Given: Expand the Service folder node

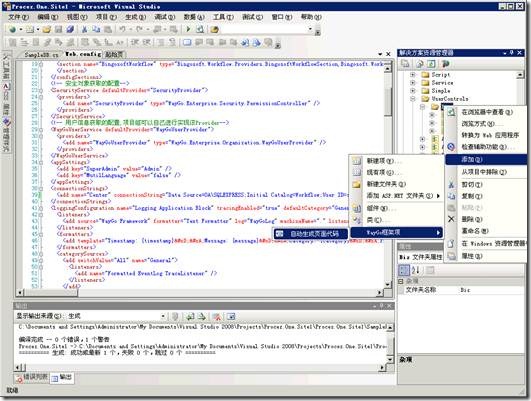Looking at the screenshot, I should pos(412,83).
